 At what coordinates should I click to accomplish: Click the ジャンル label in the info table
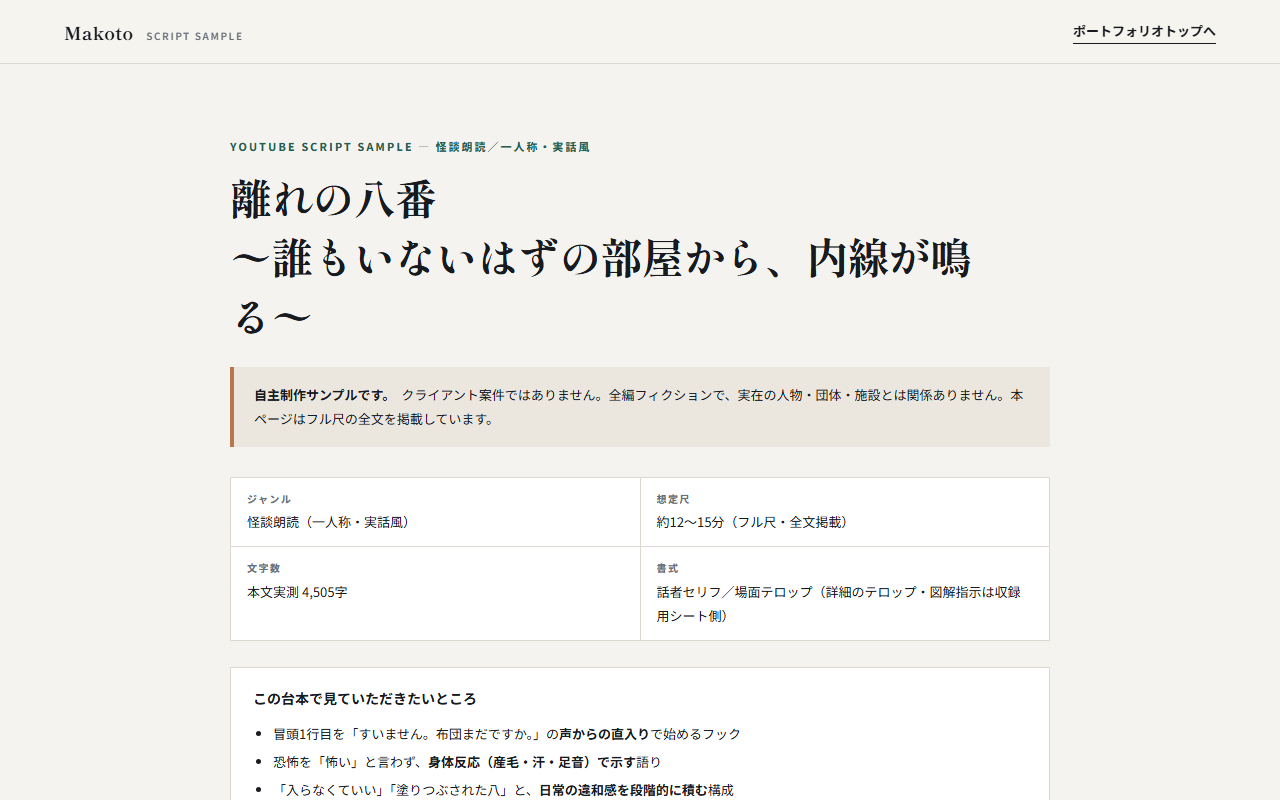click(x=269, y=499)
